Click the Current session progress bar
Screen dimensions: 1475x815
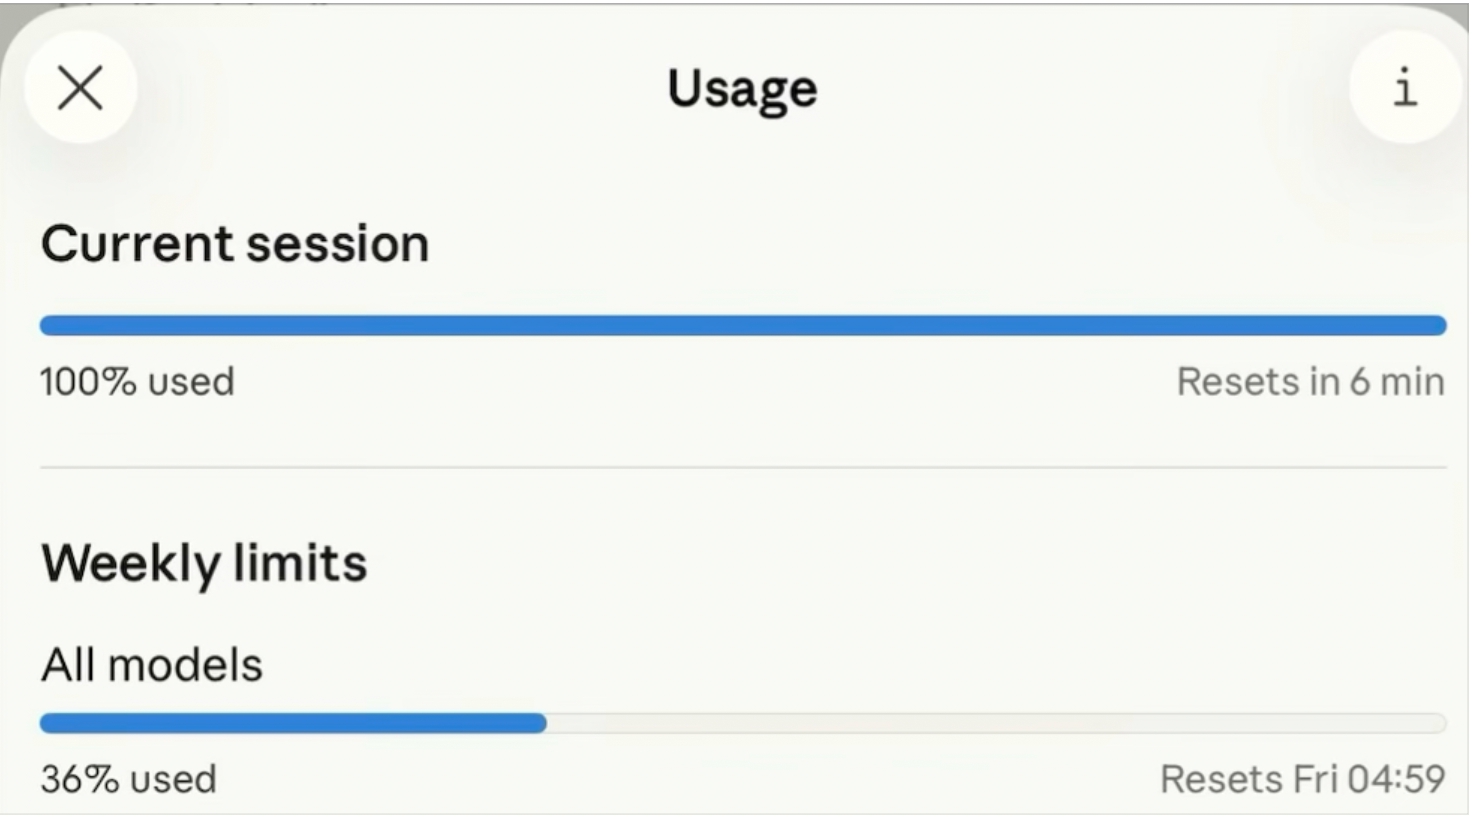pos(742,325)
